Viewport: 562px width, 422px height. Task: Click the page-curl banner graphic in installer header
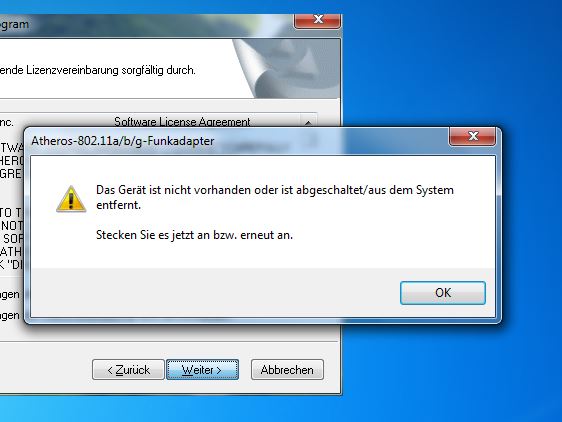287,68
